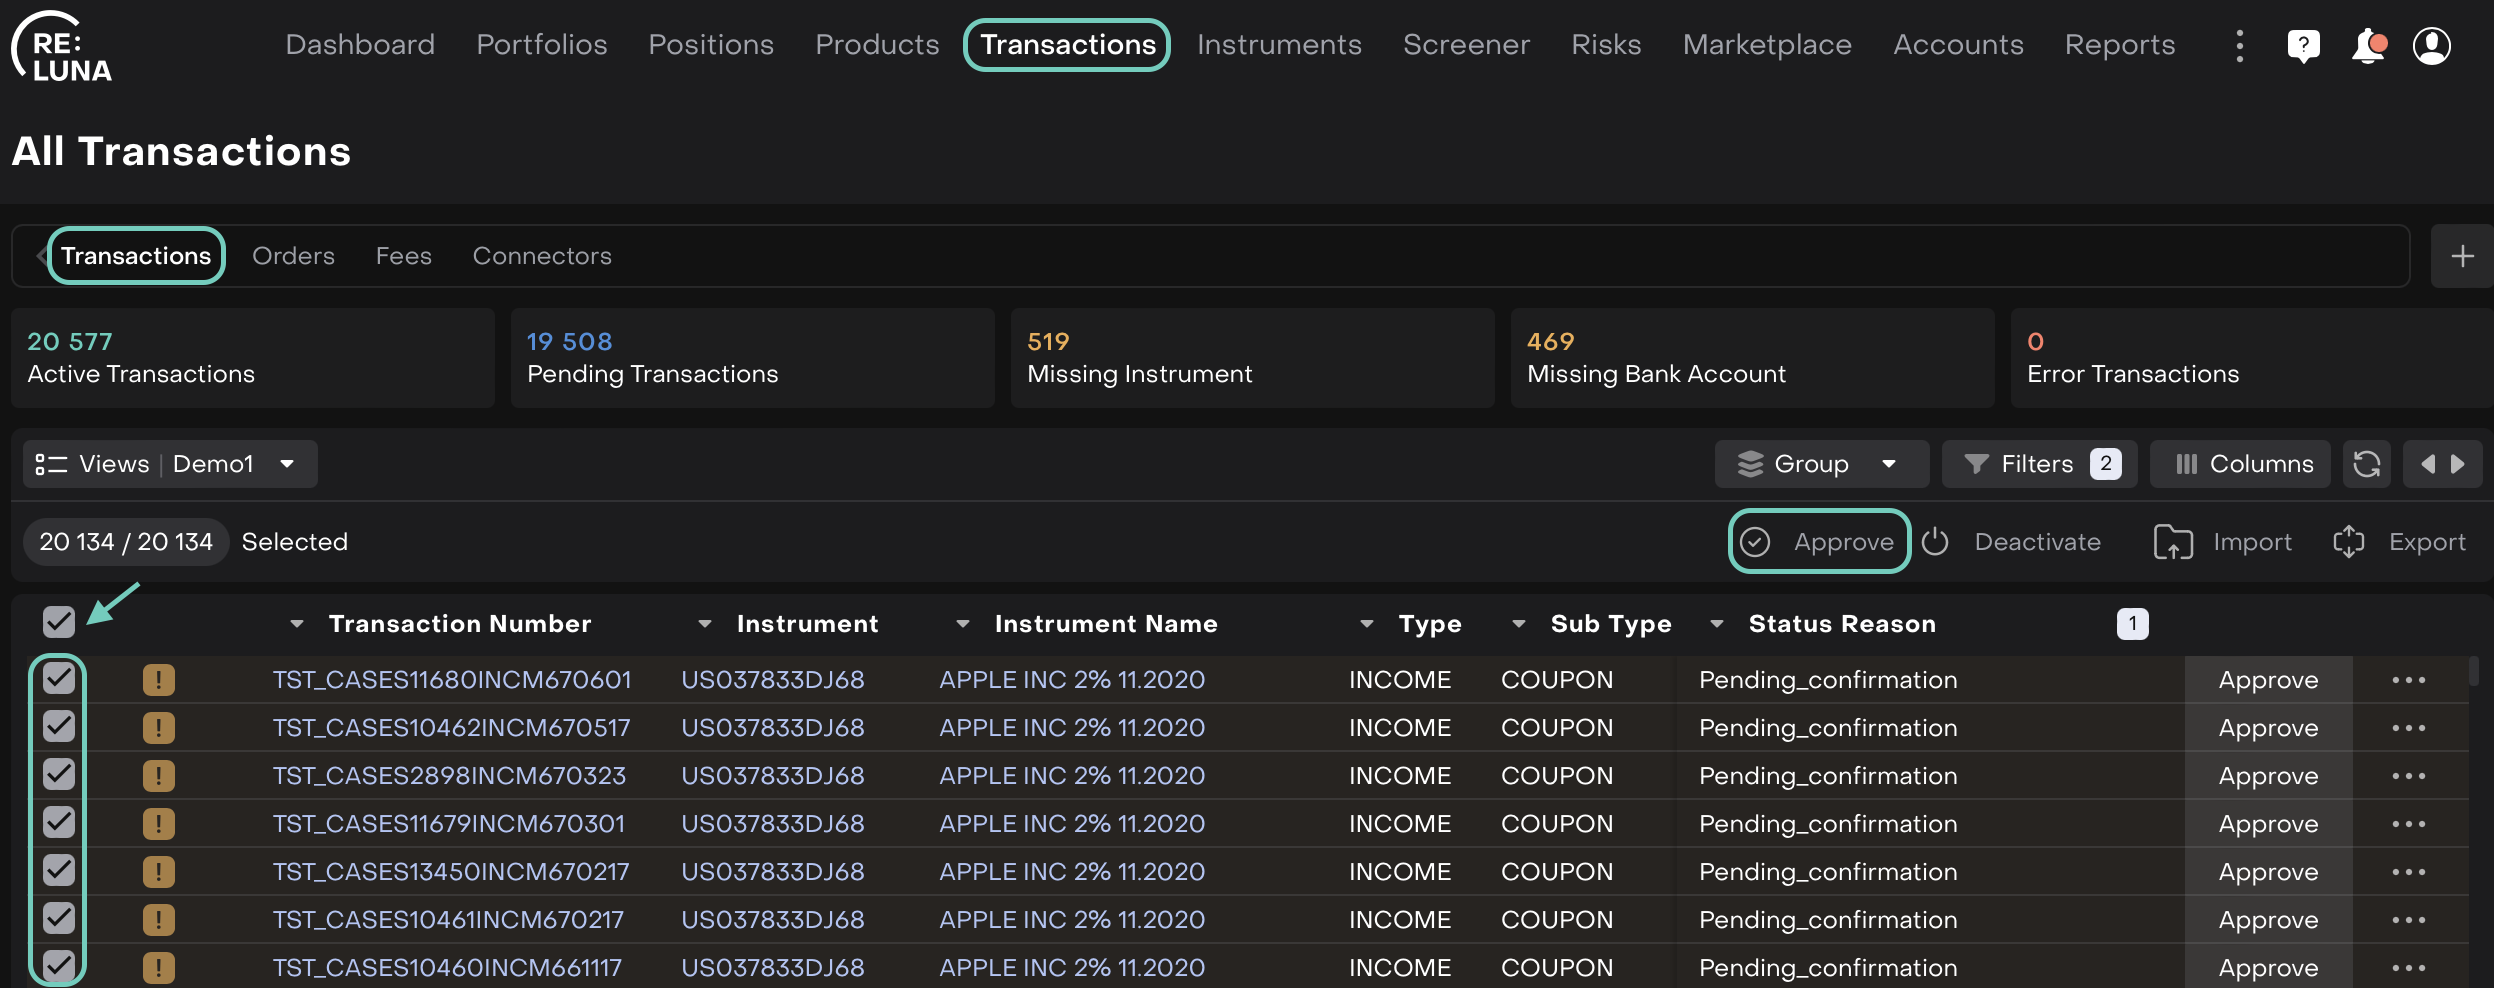This screenshot has height=988, width=2494.
Task: Toggle the select-all header checkbox
Action: pos(59,622)
